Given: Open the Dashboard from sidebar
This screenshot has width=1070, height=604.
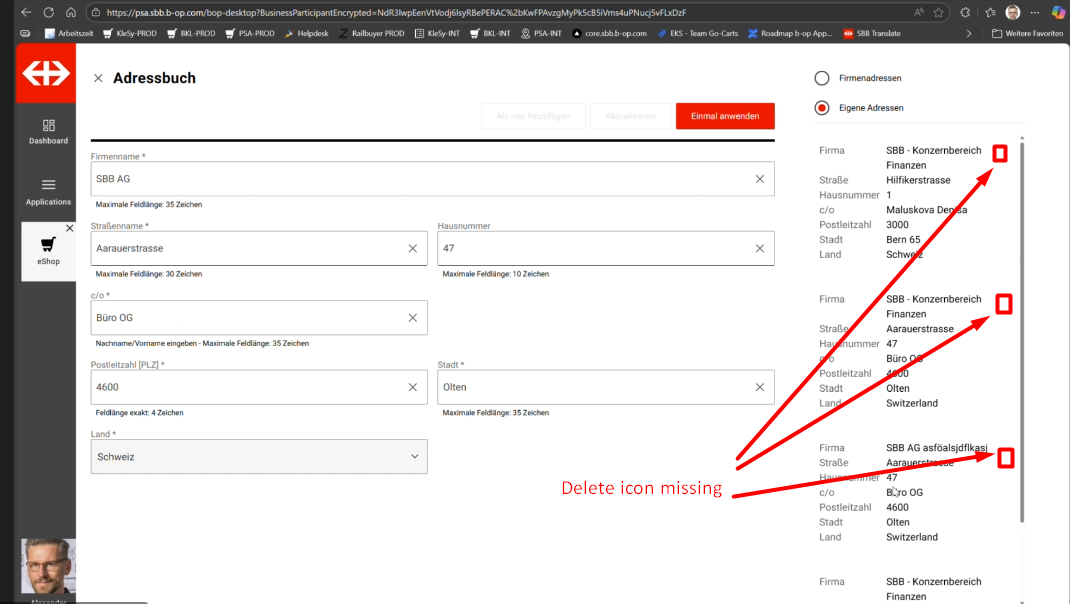Looking at the screenshot, I should 48,131.
